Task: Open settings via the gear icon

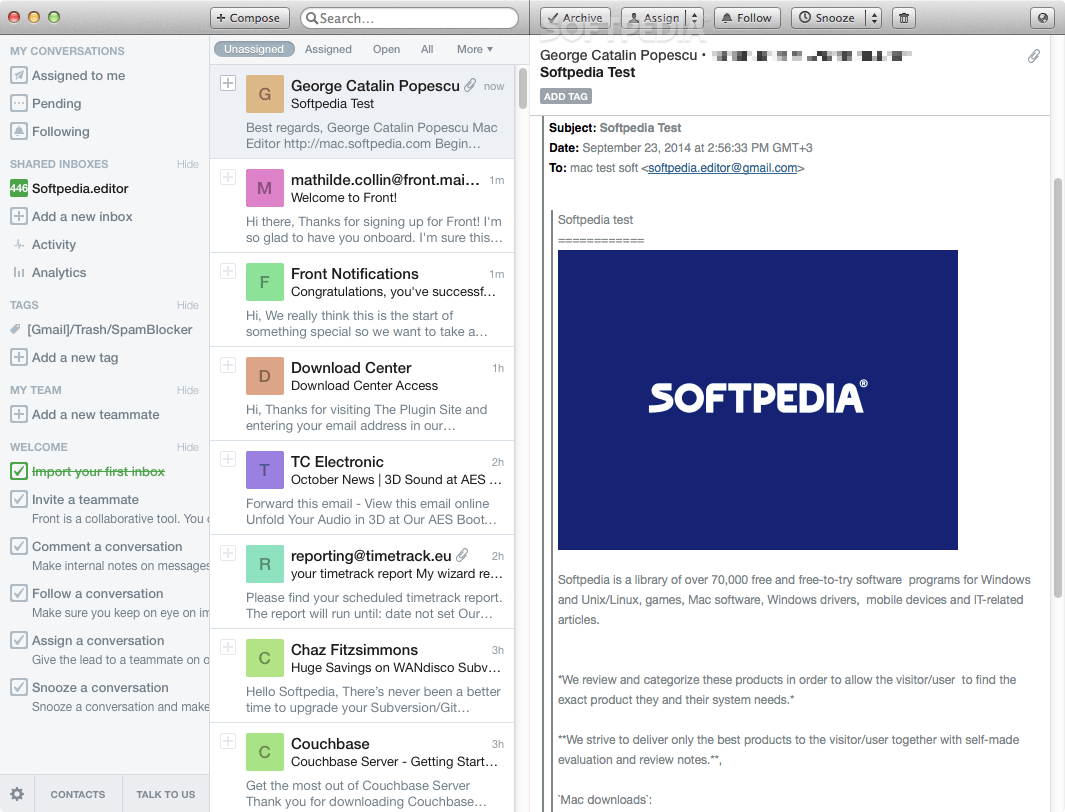Action: click(17, 794)
